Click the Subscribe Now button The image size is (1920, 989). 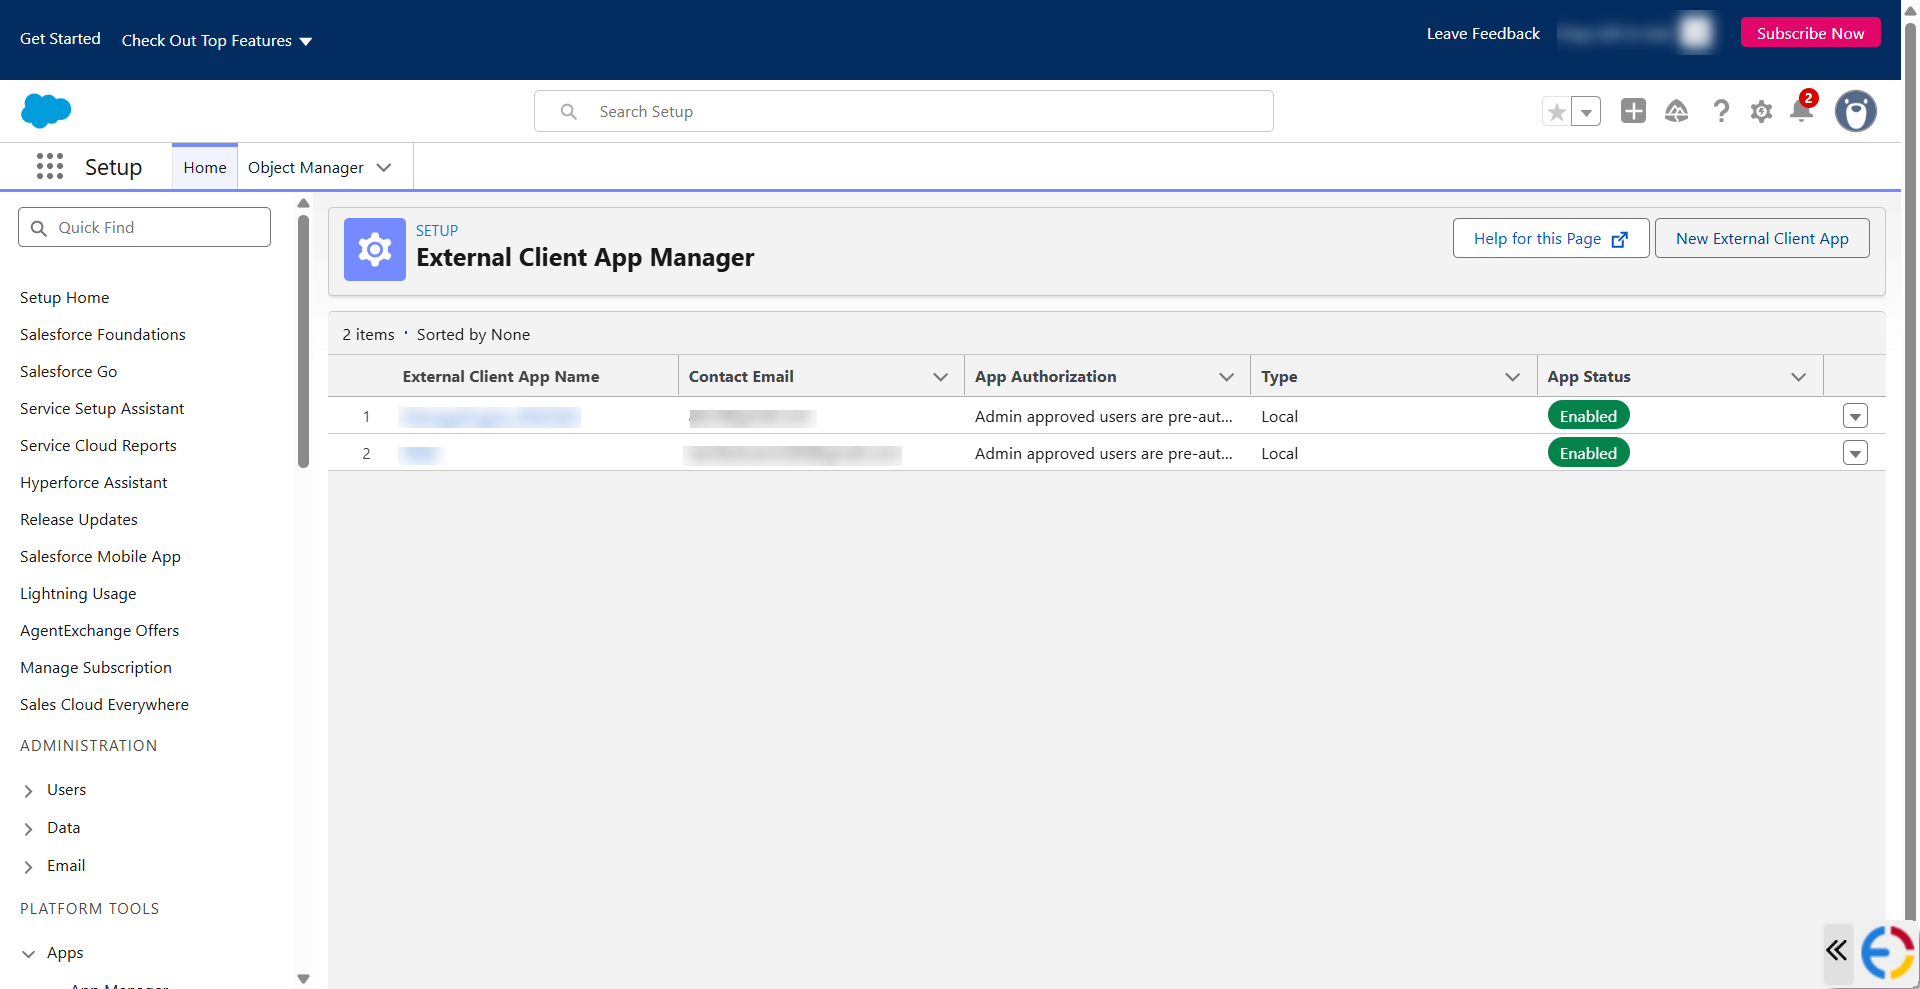1811,33
